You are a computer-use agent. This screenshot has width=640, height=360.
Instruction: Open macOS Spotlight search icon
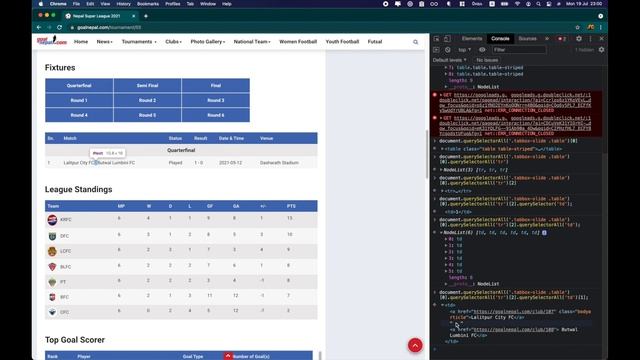(538, 4)
